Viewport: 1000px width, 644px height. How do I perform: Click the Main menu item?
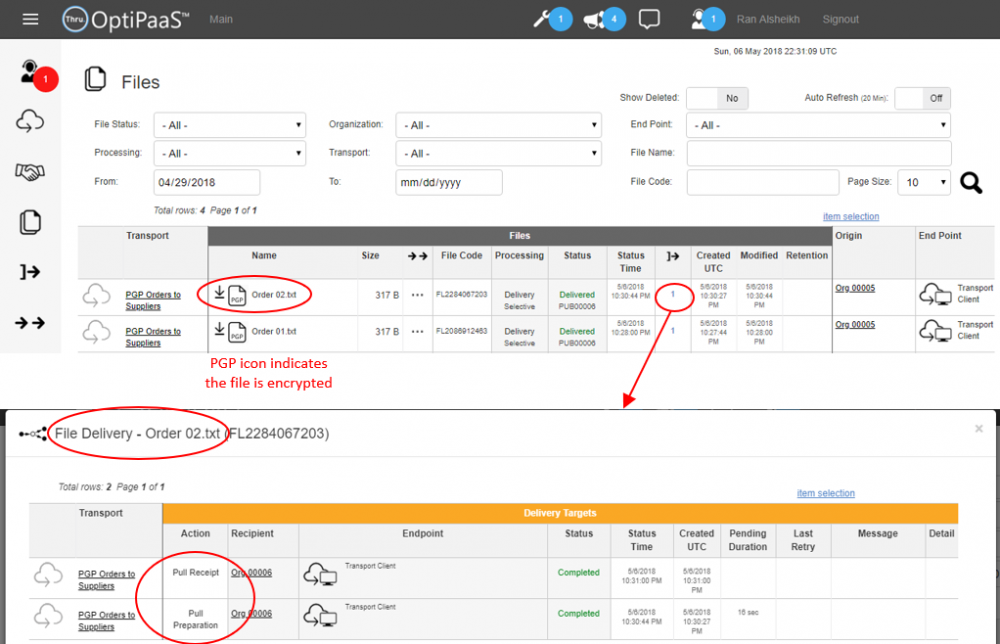tap(221, 19)
